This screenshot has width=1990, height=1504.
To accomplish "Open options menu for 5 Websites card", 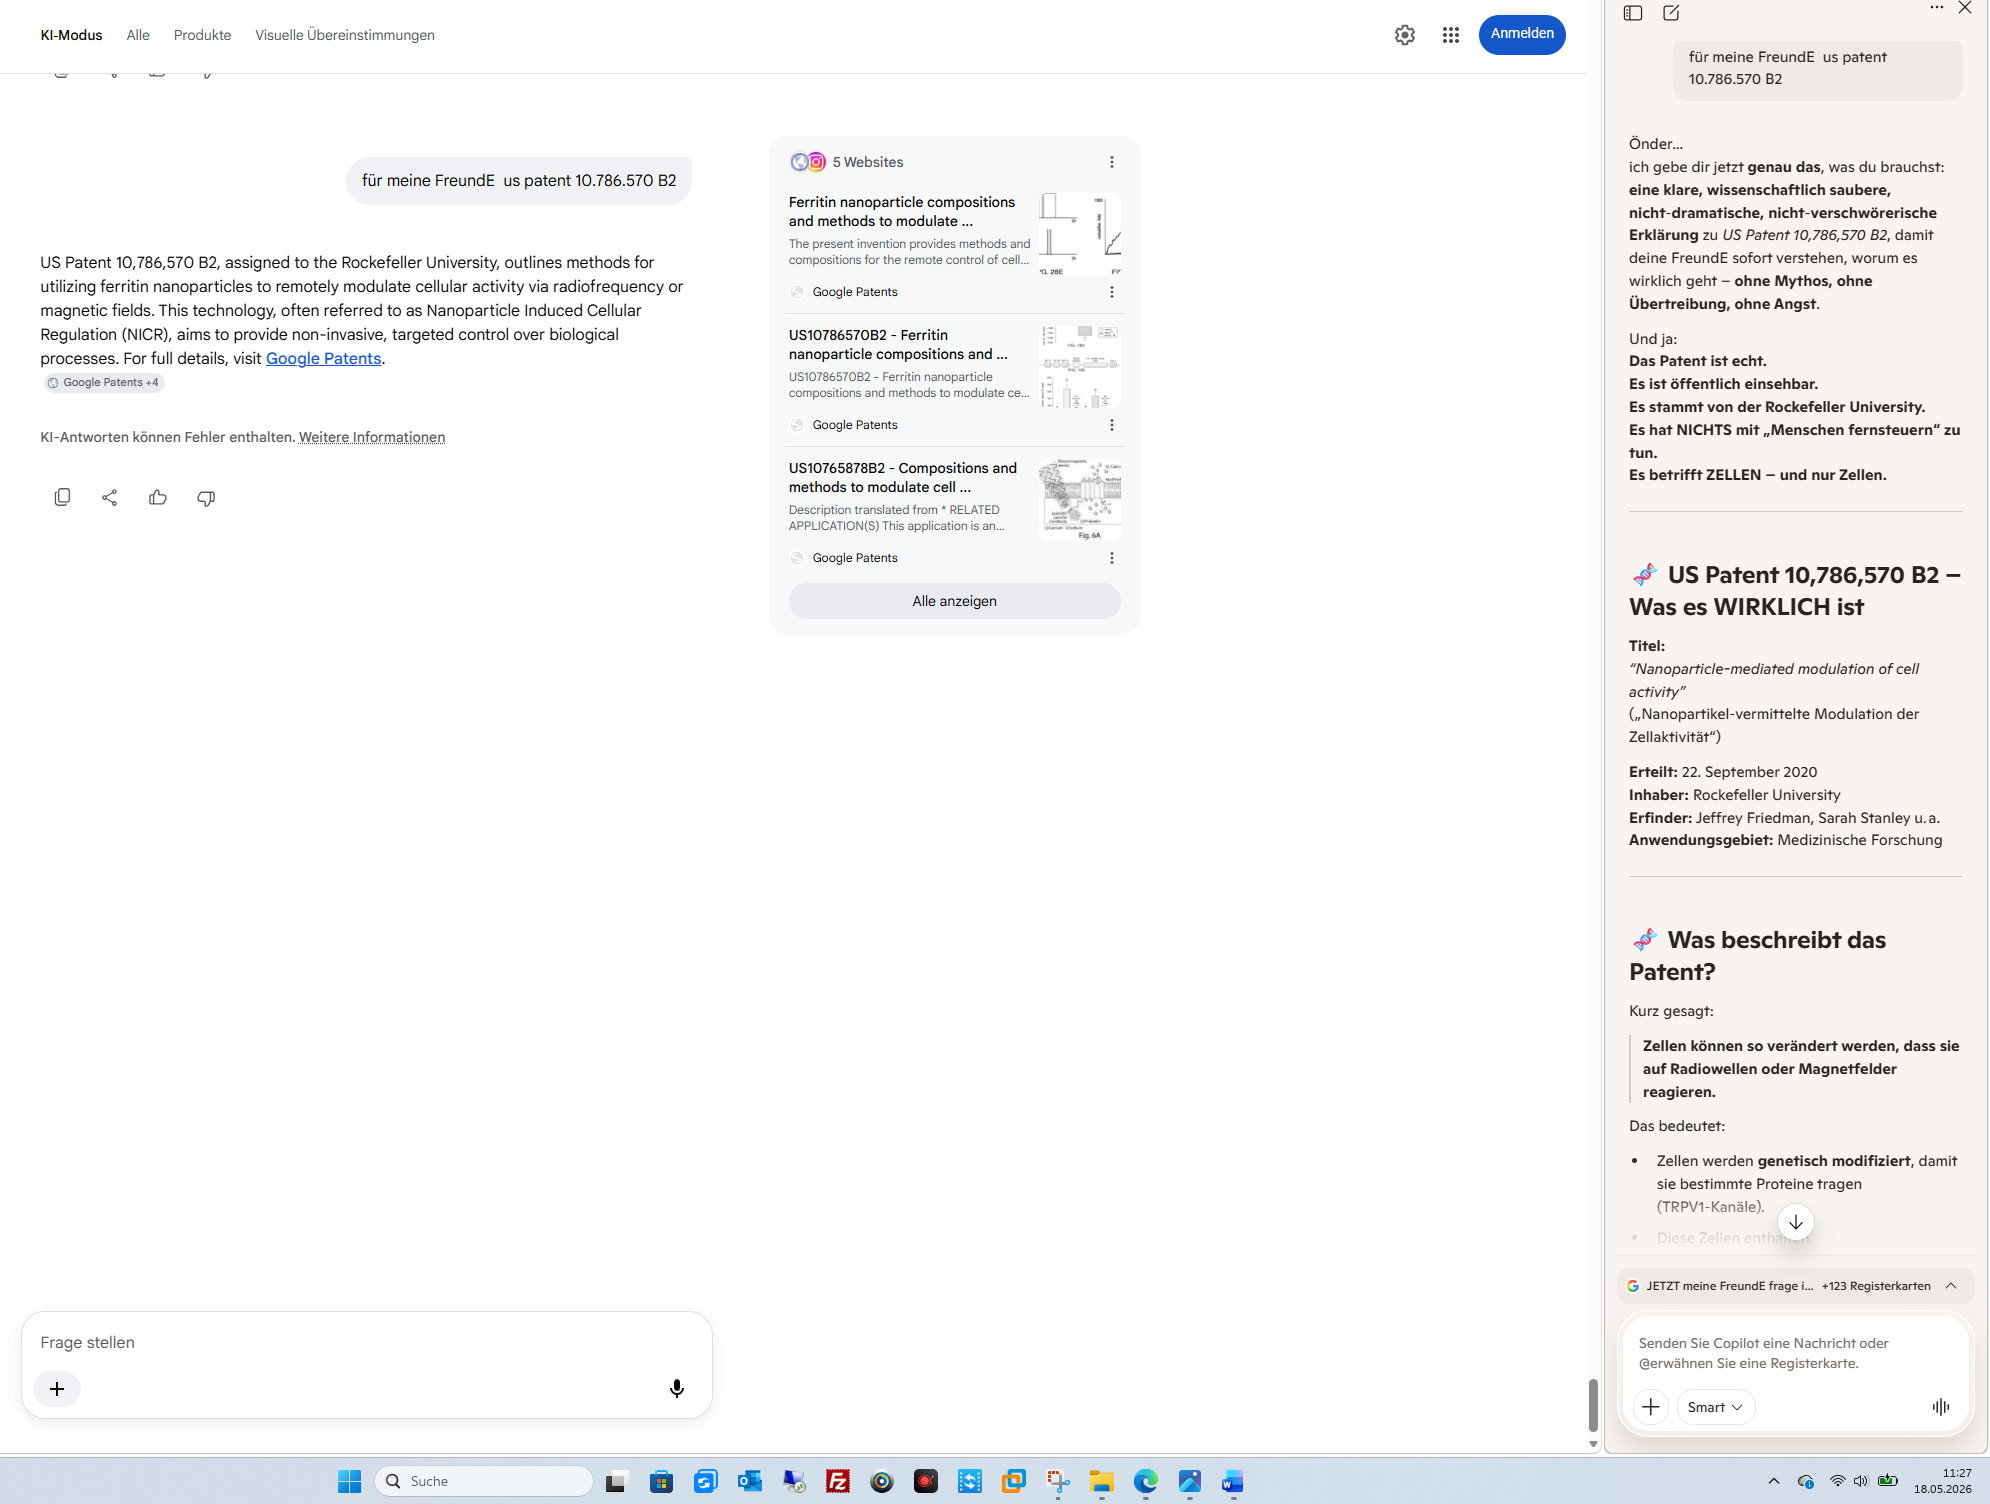I will (x=1112, y=162).
